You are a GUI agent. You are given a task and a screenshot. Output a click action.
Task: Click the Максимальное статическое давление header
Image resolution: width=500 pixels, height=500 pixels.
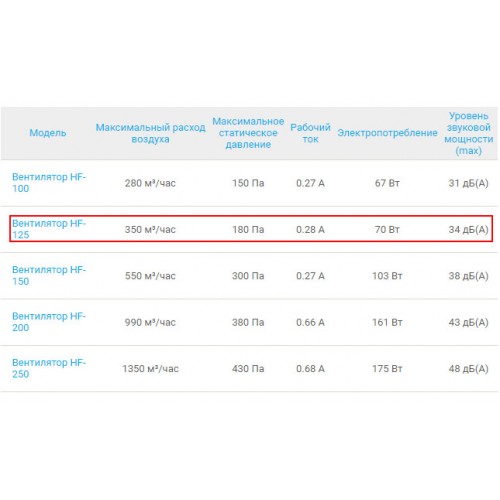tap(248, 133)
